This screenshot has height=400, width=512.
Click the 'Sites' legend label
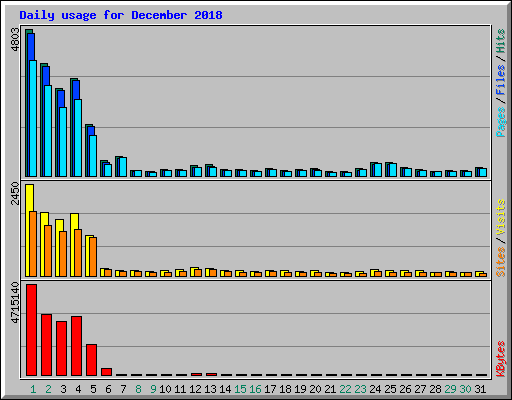click(500, 262)
